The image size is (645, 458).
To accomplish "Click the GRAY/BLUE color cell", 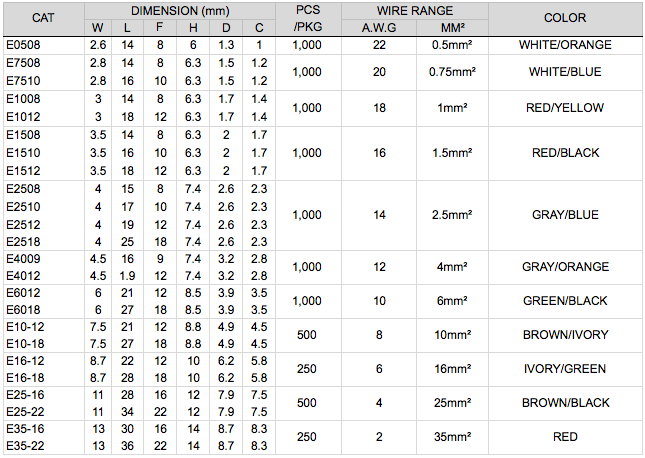I will click(x=565, y=215).
